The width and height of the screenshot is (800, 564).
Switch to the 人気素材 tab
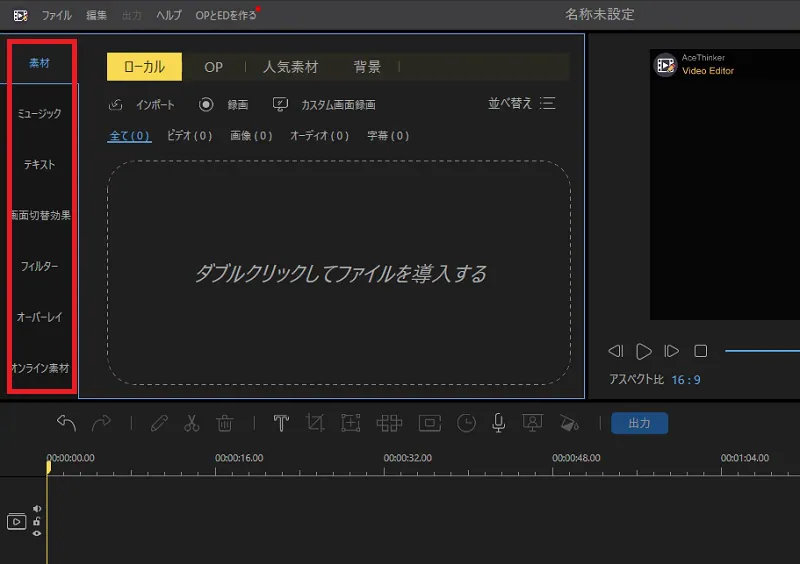[291, 67]
